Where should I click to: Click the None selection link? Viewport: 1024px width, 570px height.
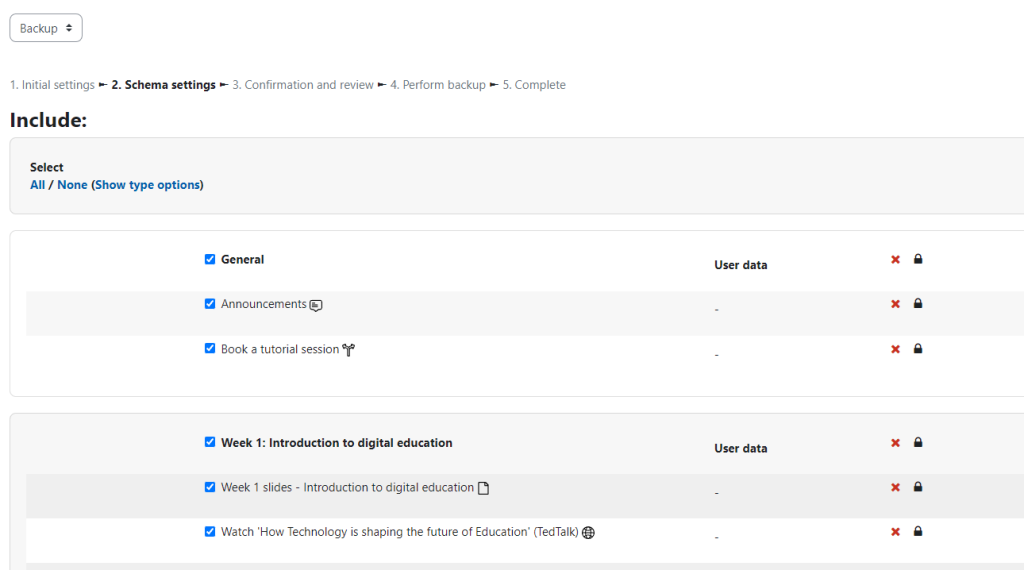(x=72, y=185)
